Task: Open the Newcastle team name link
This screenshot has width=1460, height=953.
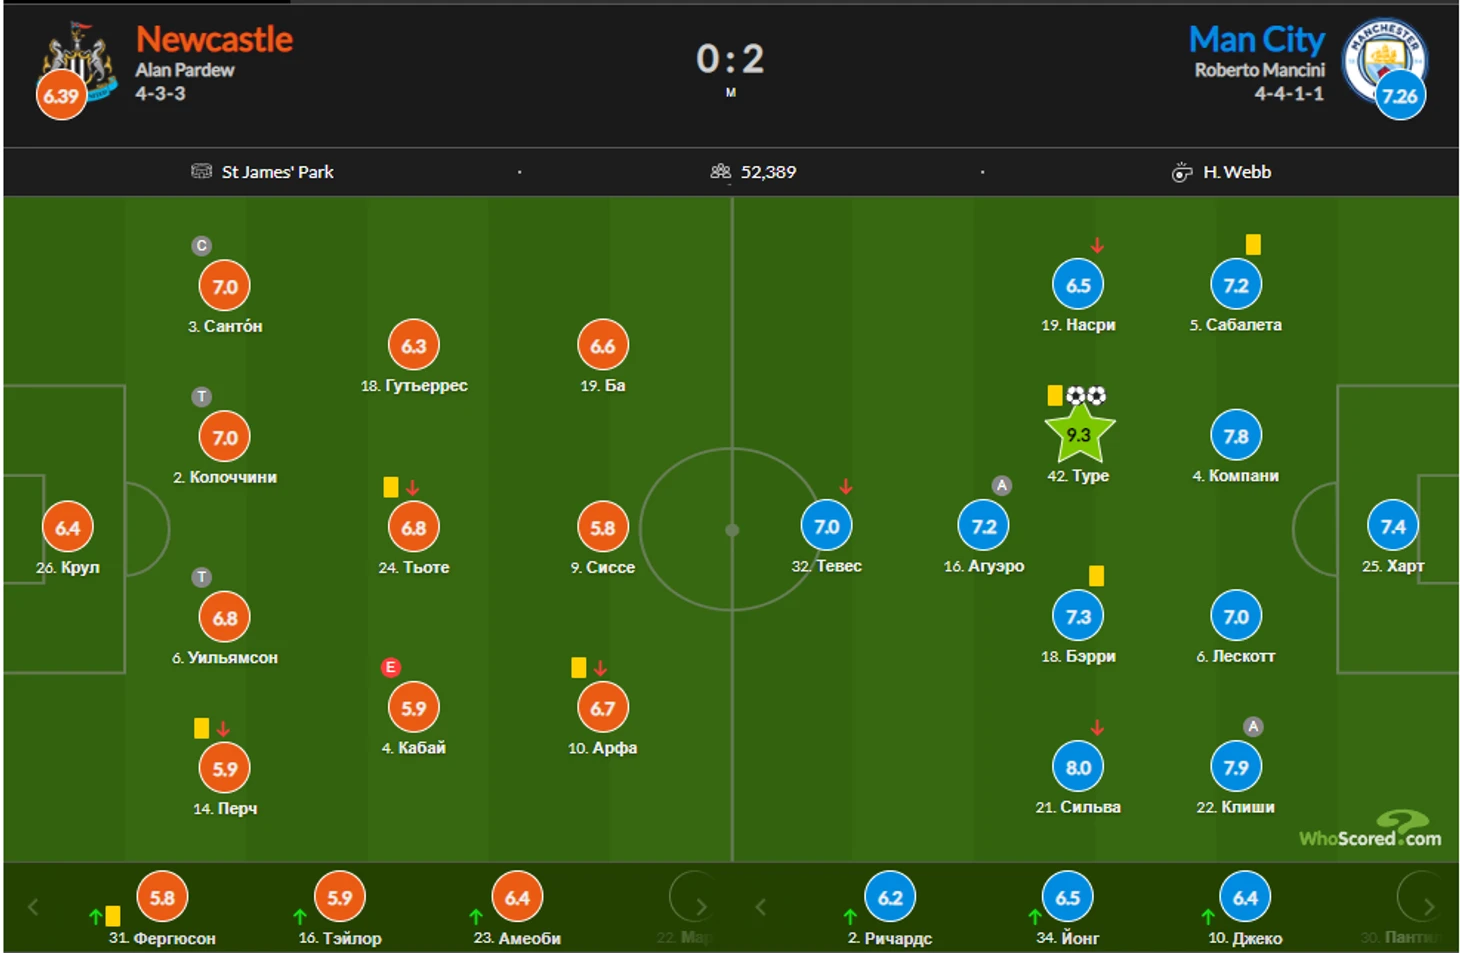Action: pos(214,38)
